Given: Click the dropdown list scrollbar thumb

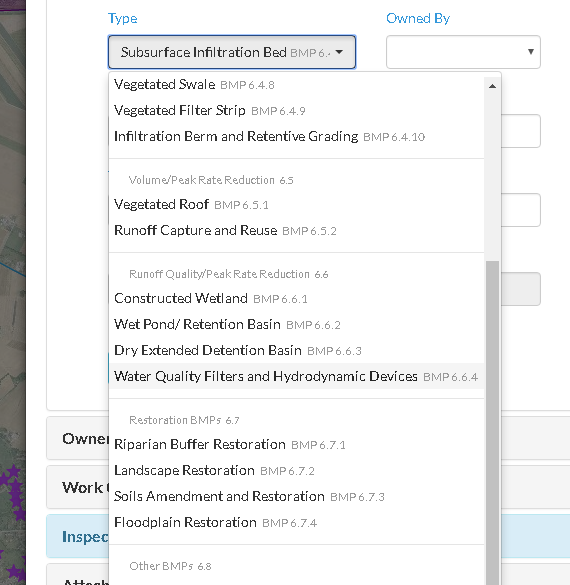Looking at the screenshot, I should [492, 423].
